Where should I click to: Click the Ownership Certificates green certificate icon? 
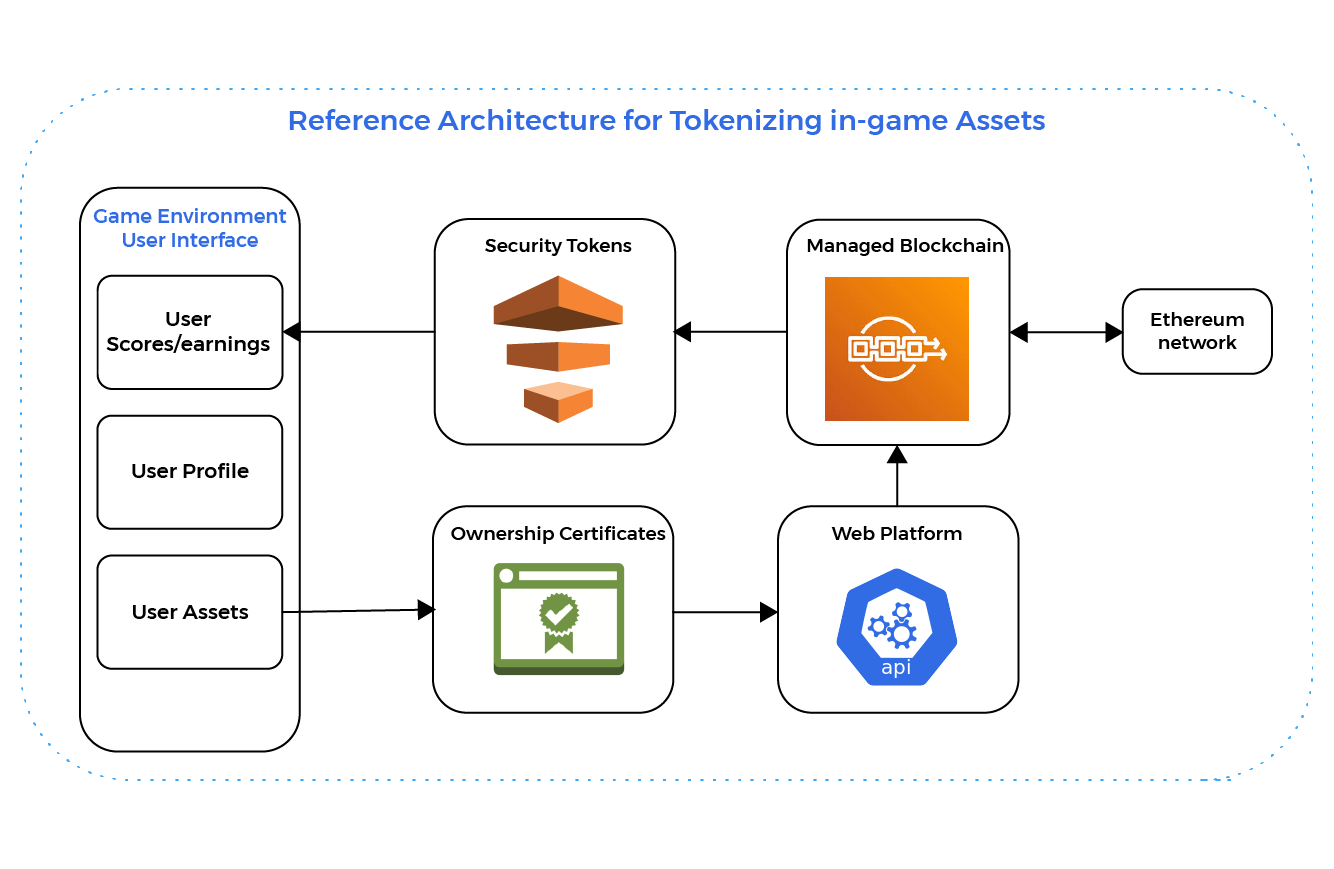pos(559,619)
